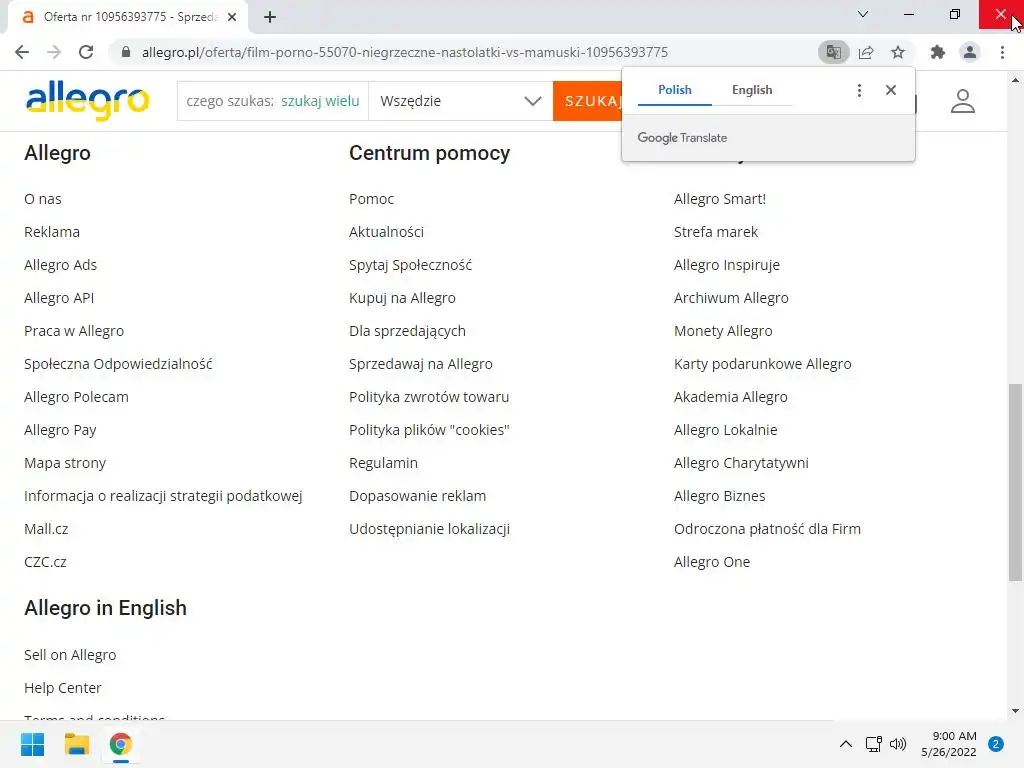This screenshot has width=1024, height=768.
Task: Open tab search chevron
Action: (x=862, y=14)
